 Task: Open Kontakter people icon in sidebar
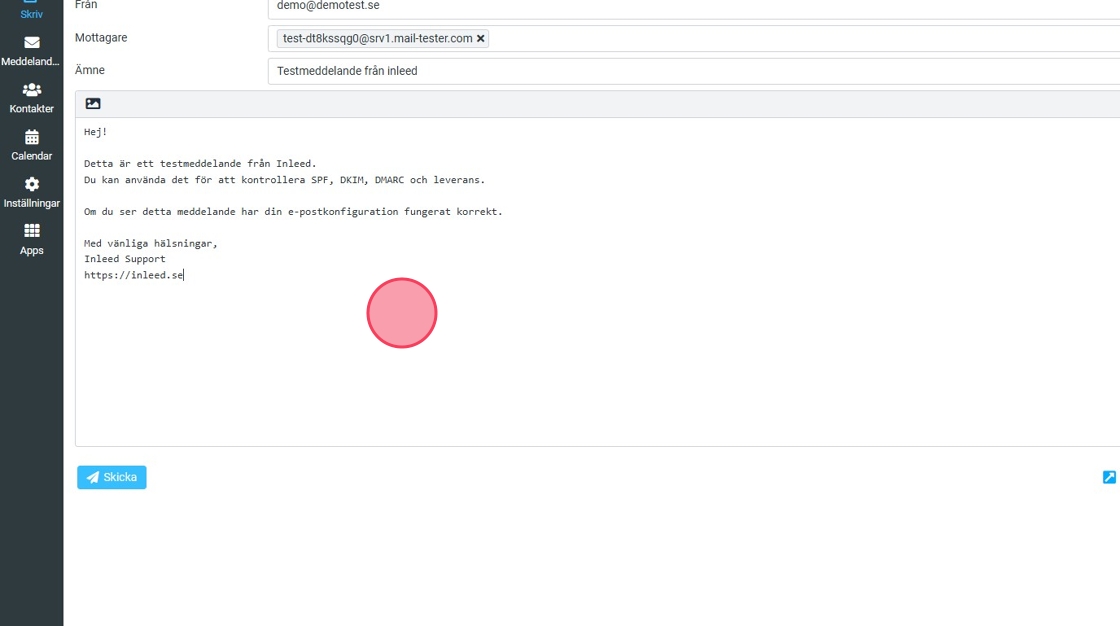tap(32, 90)
